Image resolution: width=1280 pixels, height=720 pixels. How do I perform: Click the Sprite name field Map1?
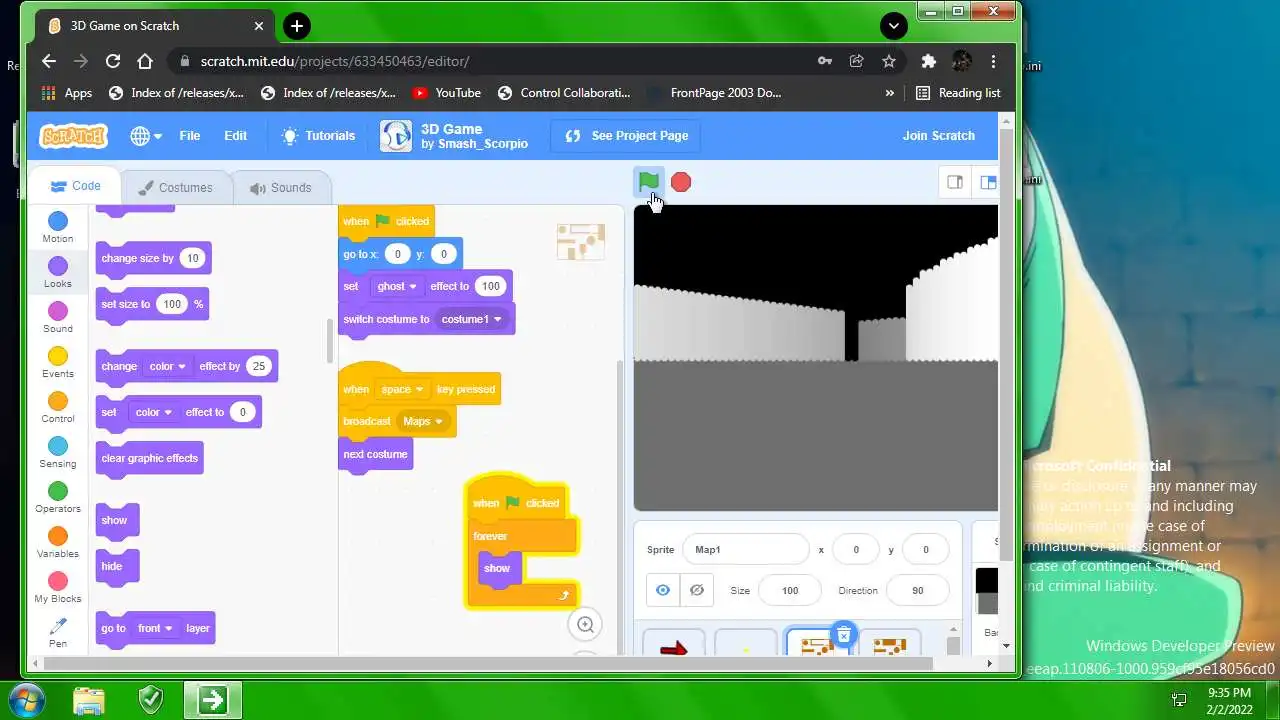745,549
